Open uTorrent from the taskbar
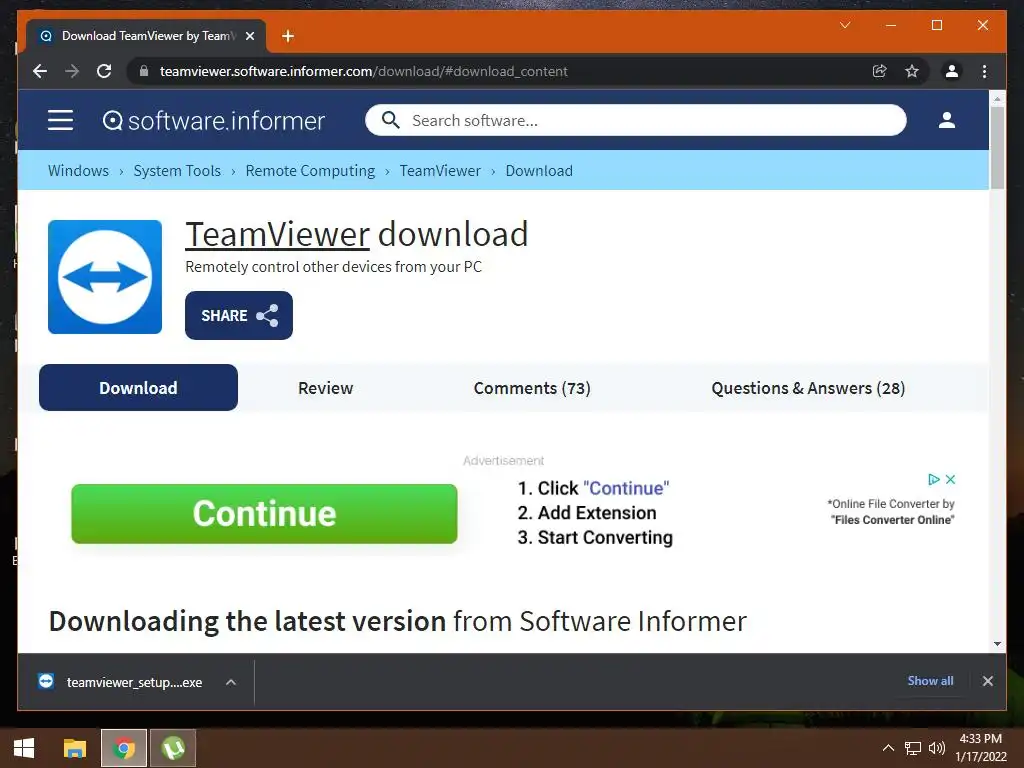The image size is (1024, 768). [173, 748]
